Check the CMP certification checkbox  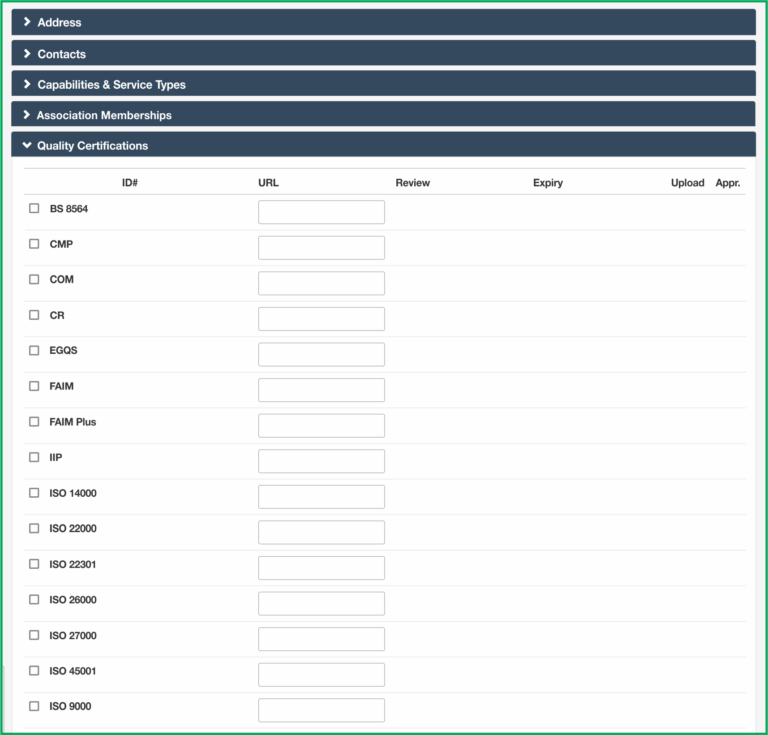[34, 243]
